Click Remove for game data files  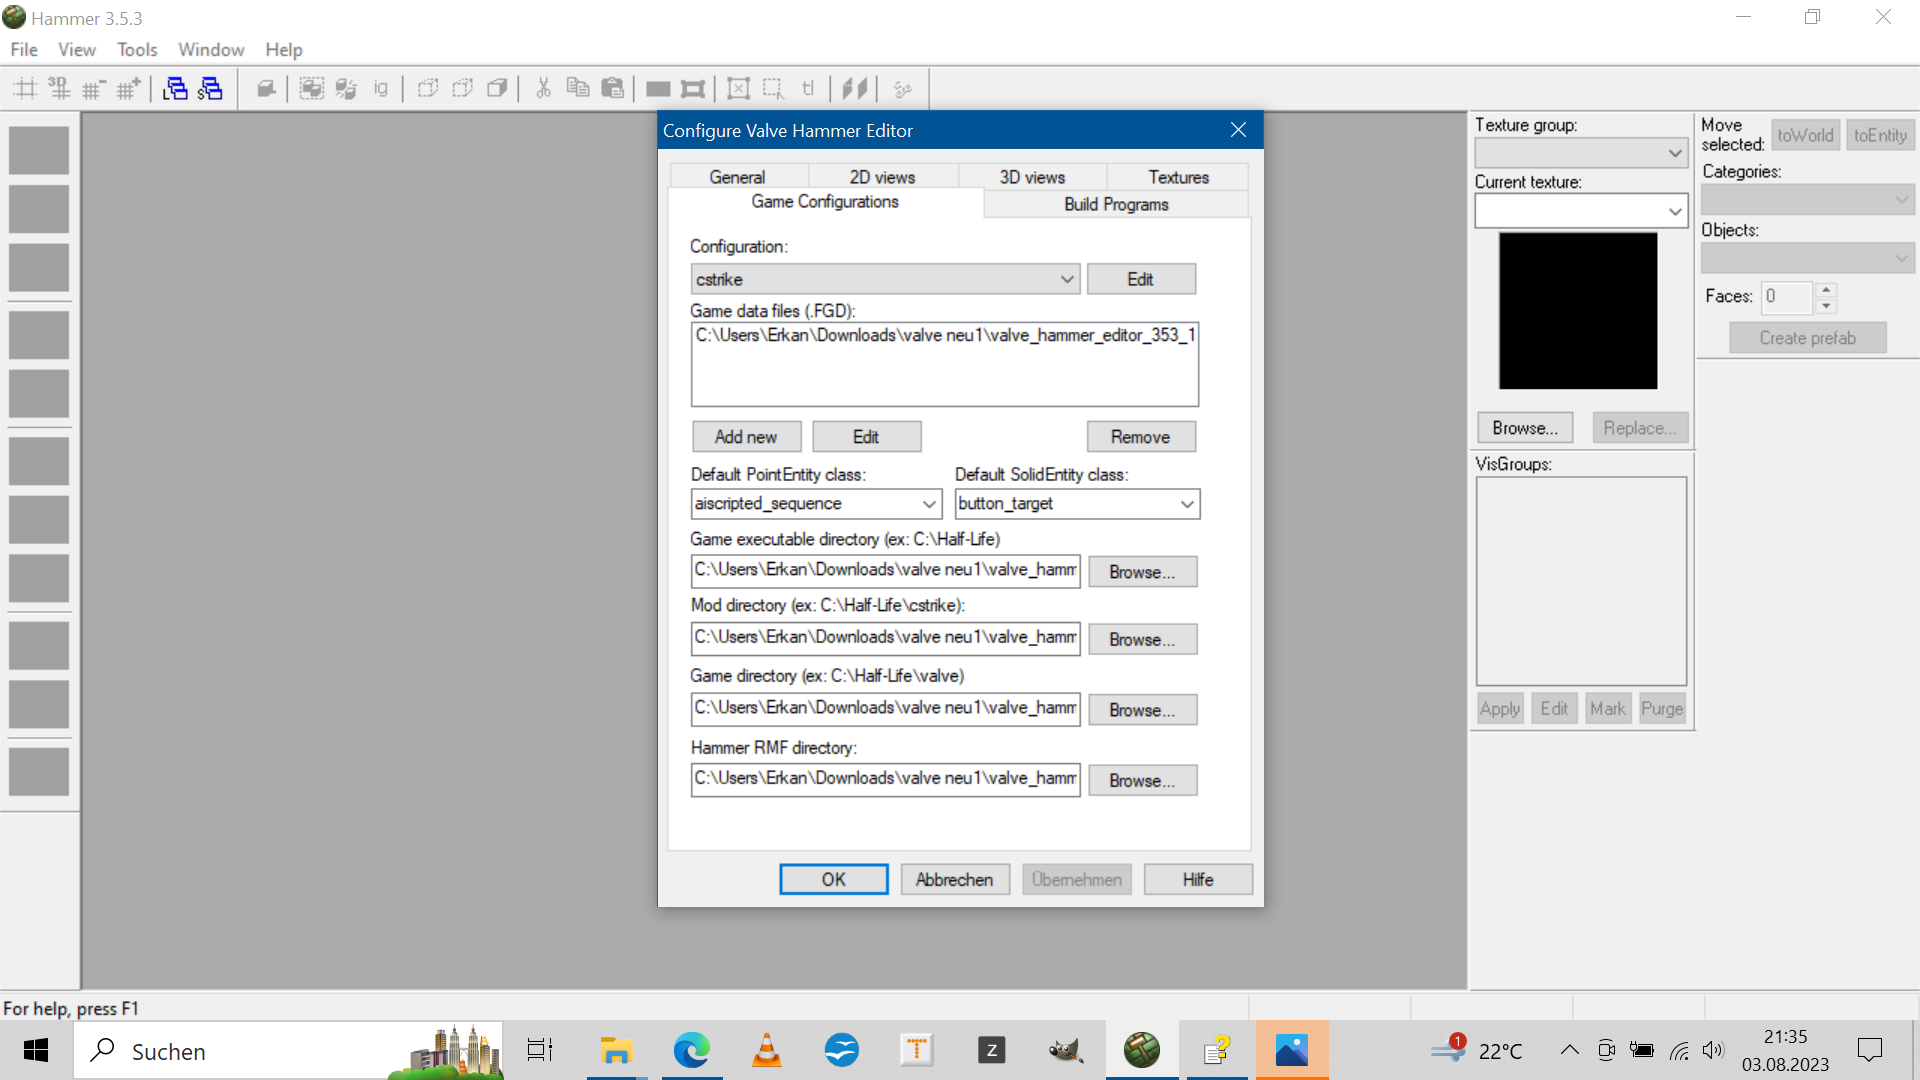(1141, 437)
